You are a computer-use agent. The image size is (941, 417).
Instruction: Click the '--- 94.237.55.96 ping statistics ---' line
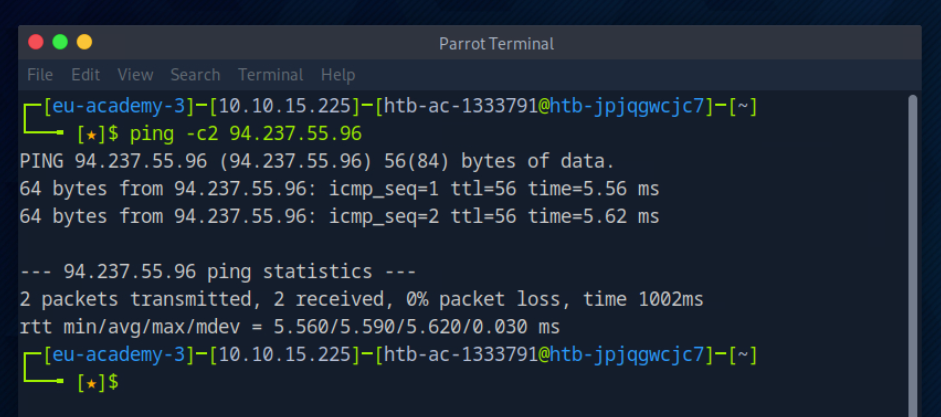[217, 271]
